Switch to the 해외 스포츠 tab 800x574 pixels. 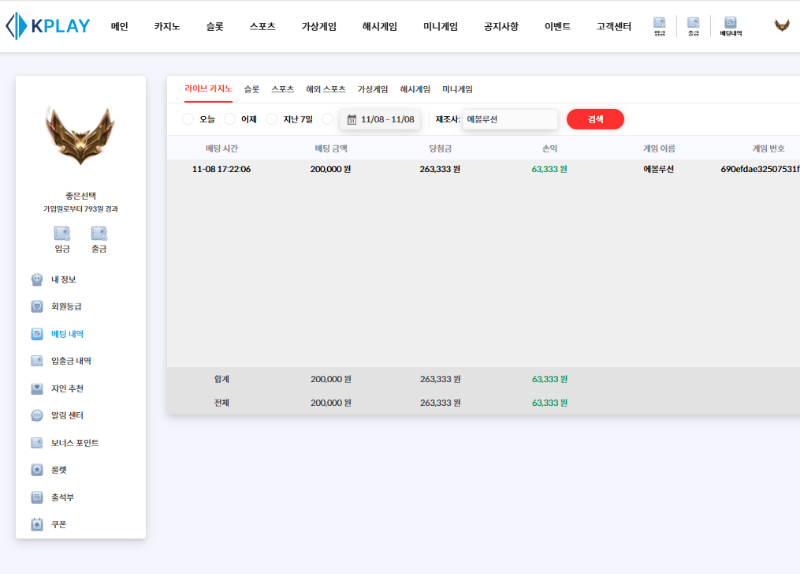click(x=325, y=89)
